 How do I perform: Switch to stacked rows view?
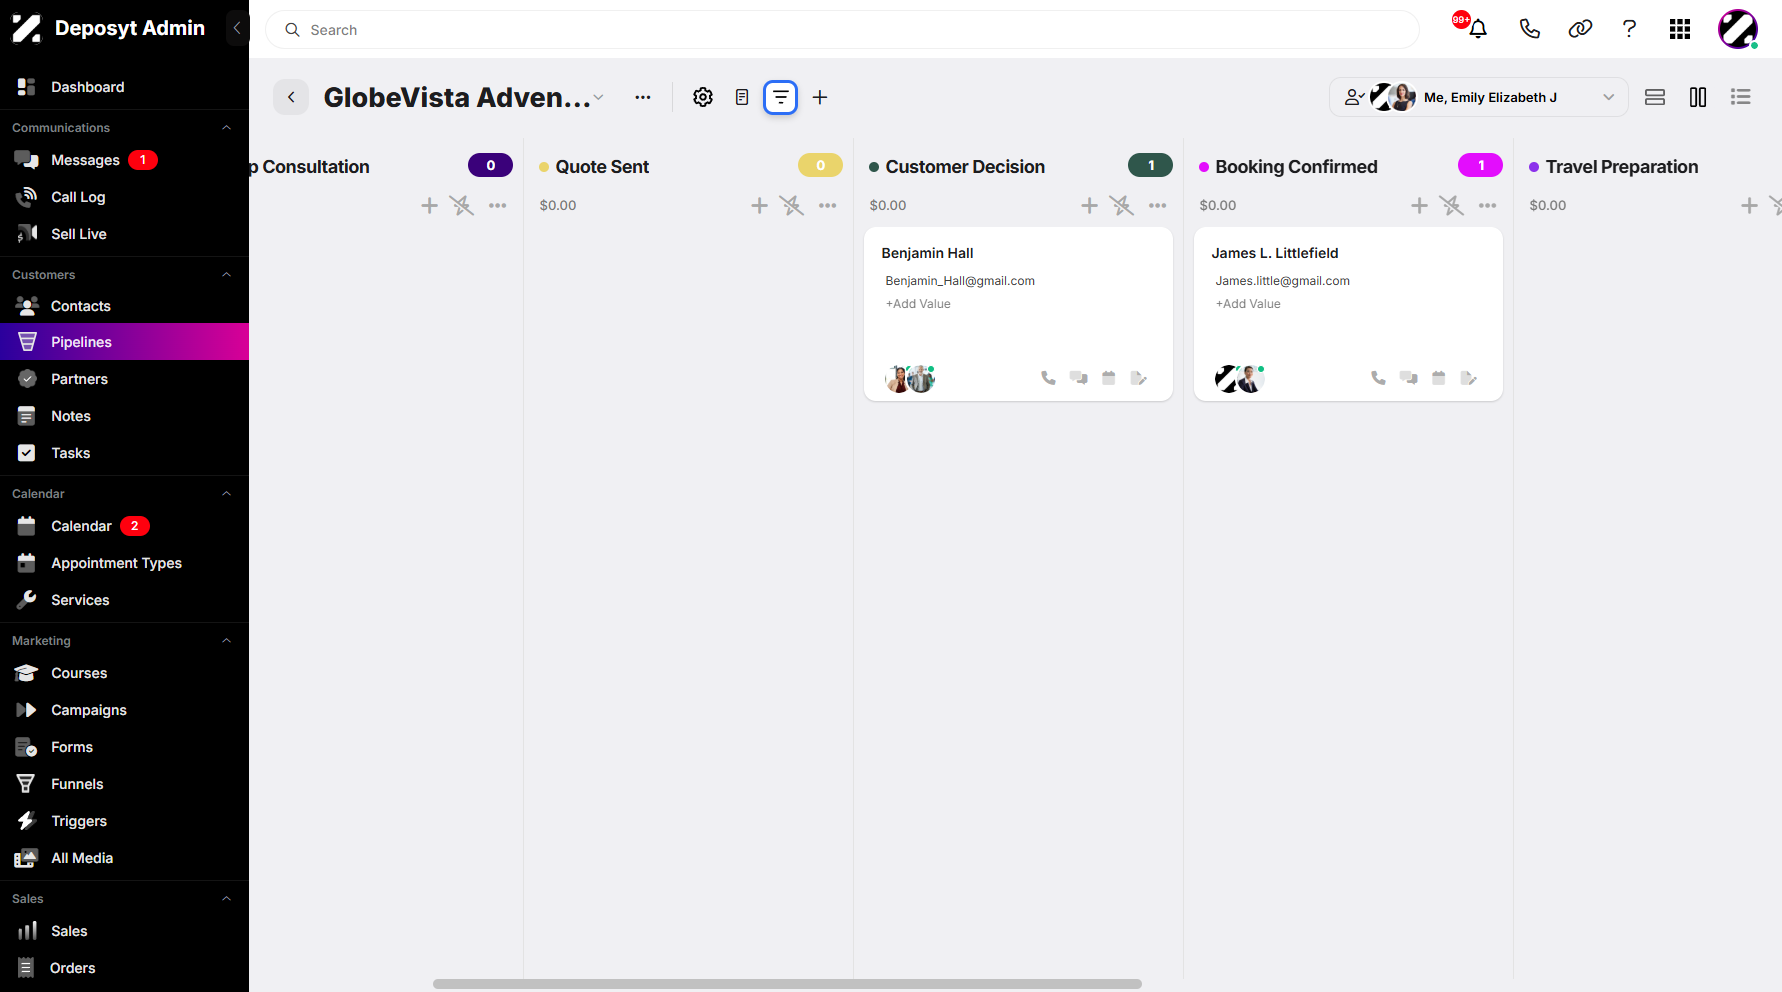[1655, 97]
